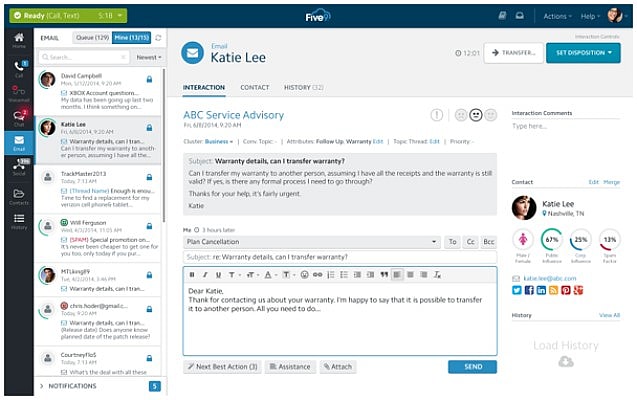Click the Send button
This screenshot has width=637, height=400.
click(x=472, y=367)
